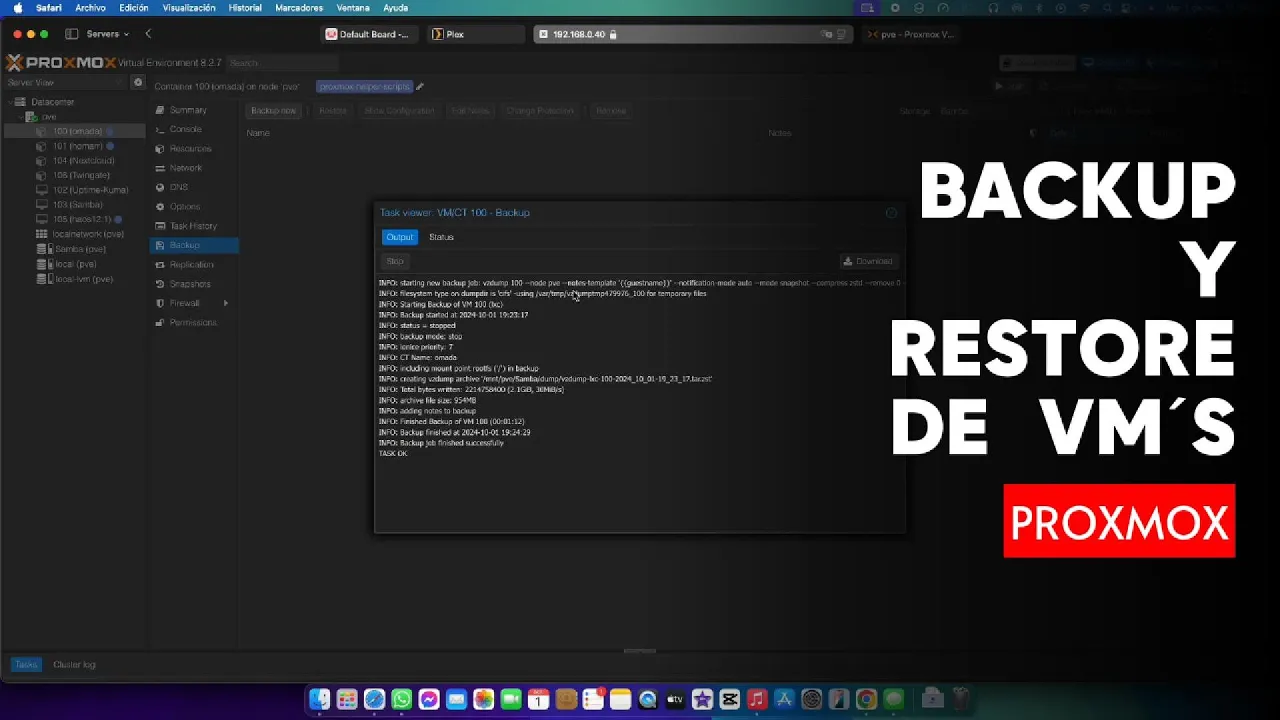Select 101 (homarr) in the server tree
Viewport: 1280px width, 720px height.
[x=77, y=146]
